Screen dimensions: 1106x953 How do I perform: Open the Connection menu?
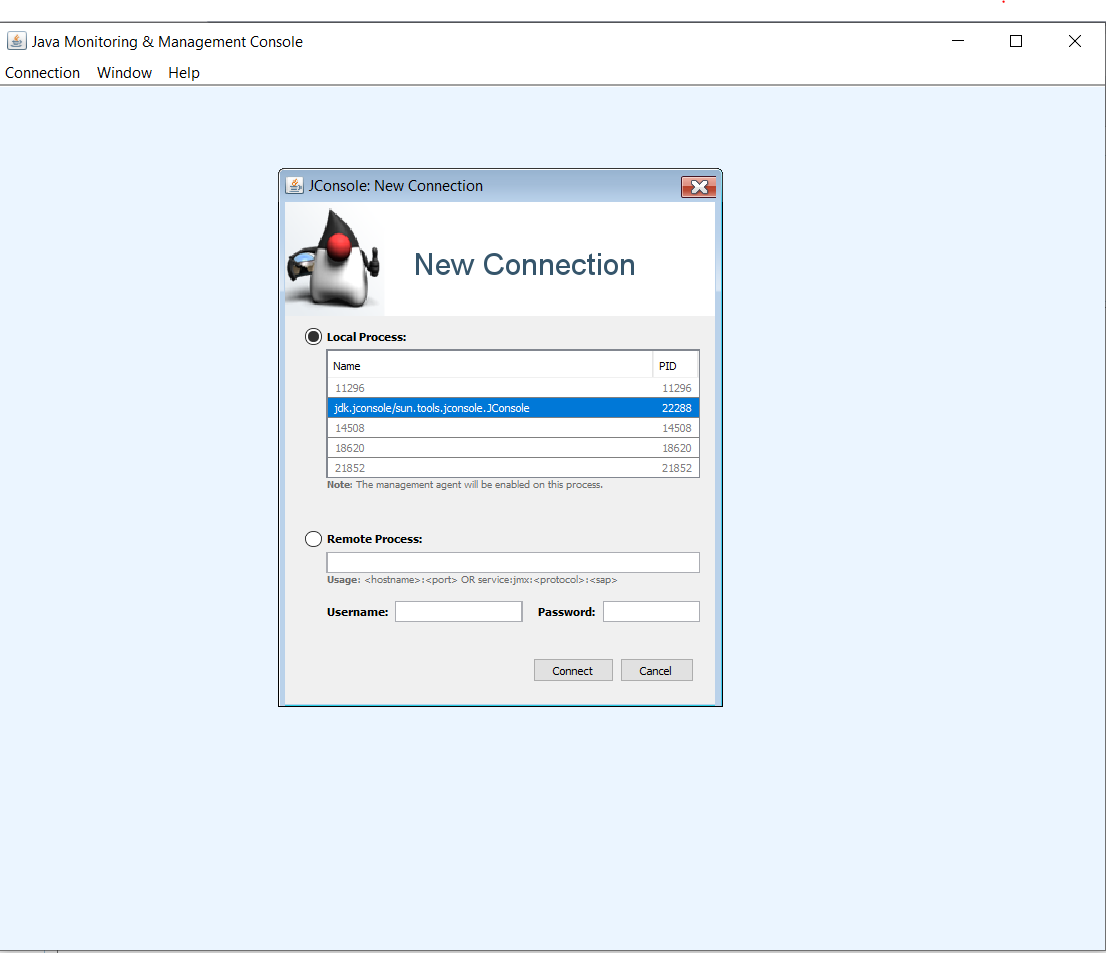[42, 73]
